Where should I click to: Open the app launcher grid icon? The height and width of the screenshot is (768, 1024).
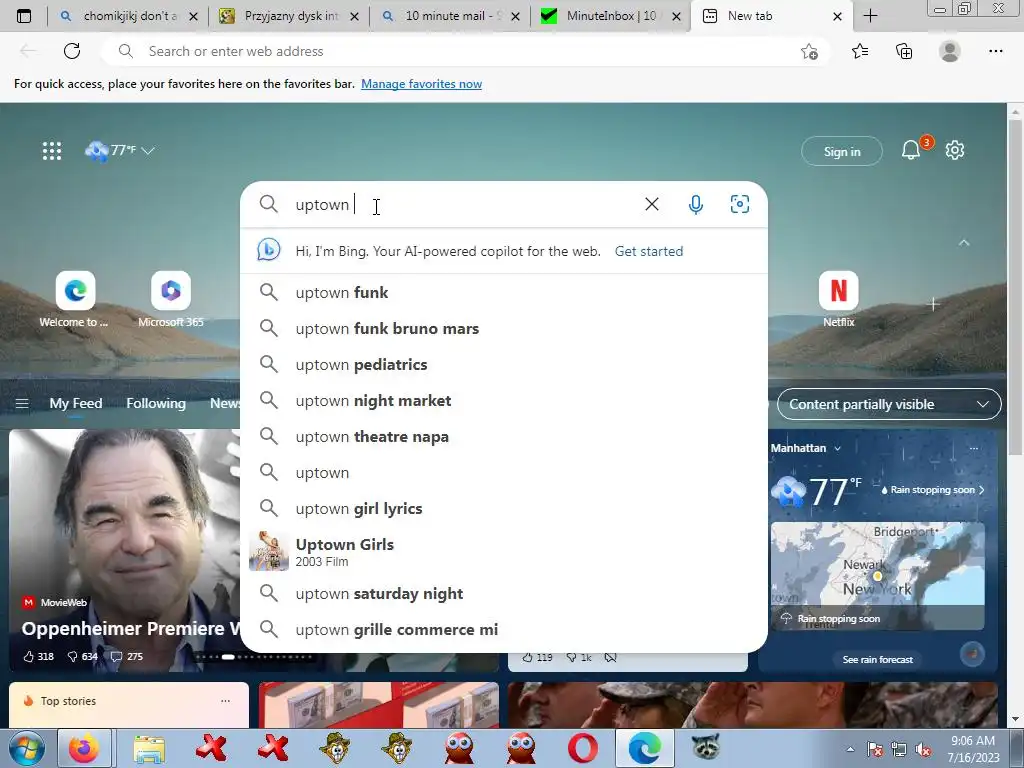click(52, 151)
